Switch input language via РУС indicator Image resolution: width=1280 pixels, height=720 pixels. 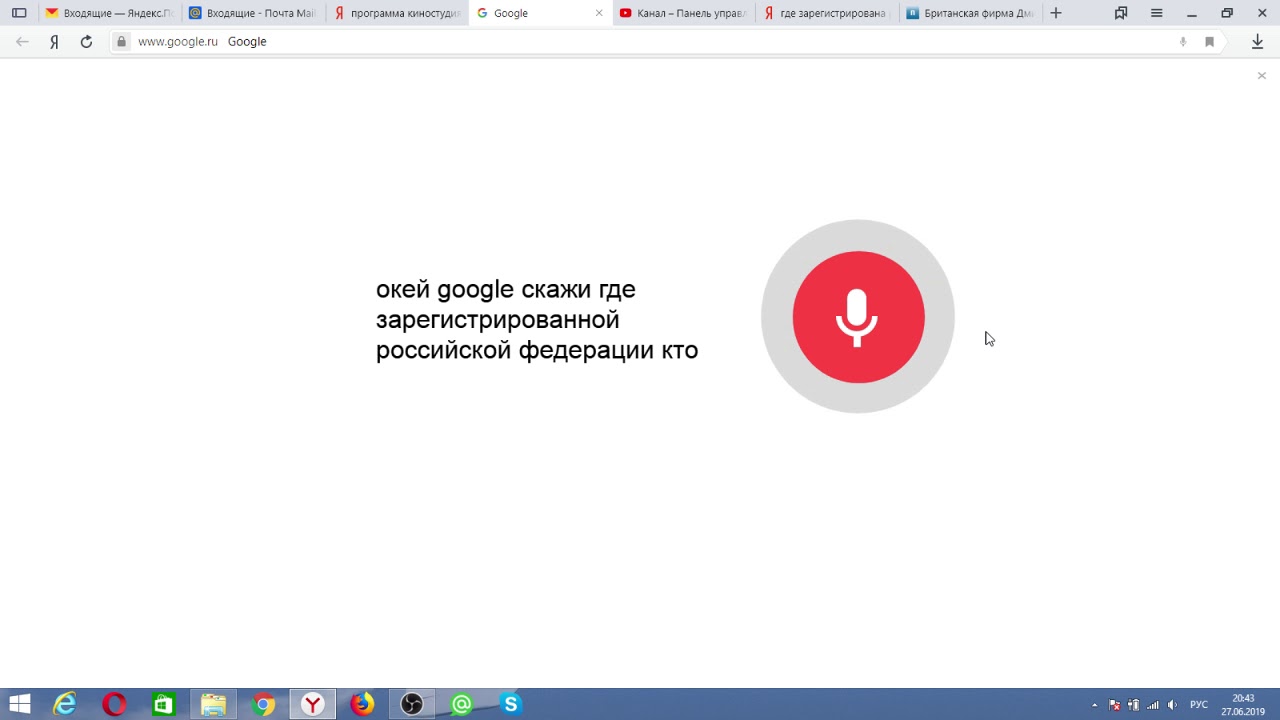[x=1199, y=705]
